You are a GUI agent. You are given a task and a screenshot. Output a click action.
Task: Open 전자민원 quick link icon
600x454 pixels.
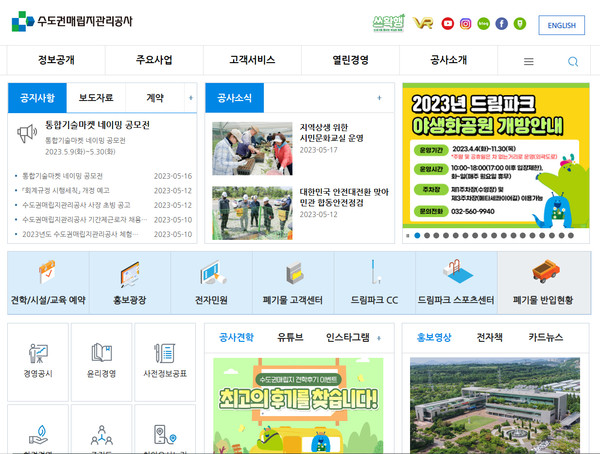click(x=213, y=272)
